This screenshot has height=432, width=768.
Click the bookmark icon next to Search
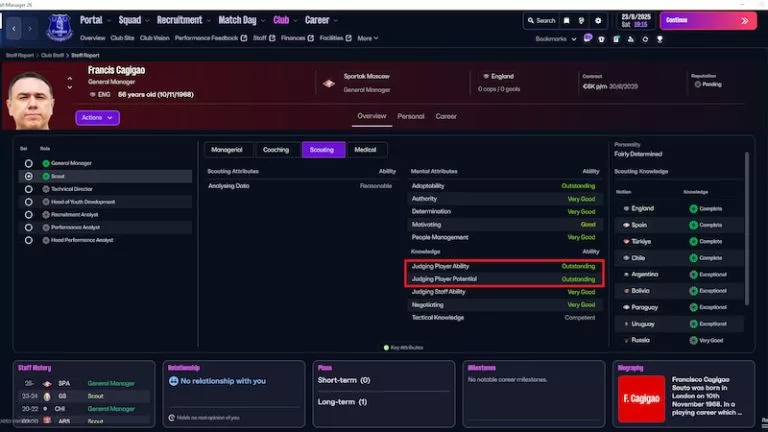[567, 21]
